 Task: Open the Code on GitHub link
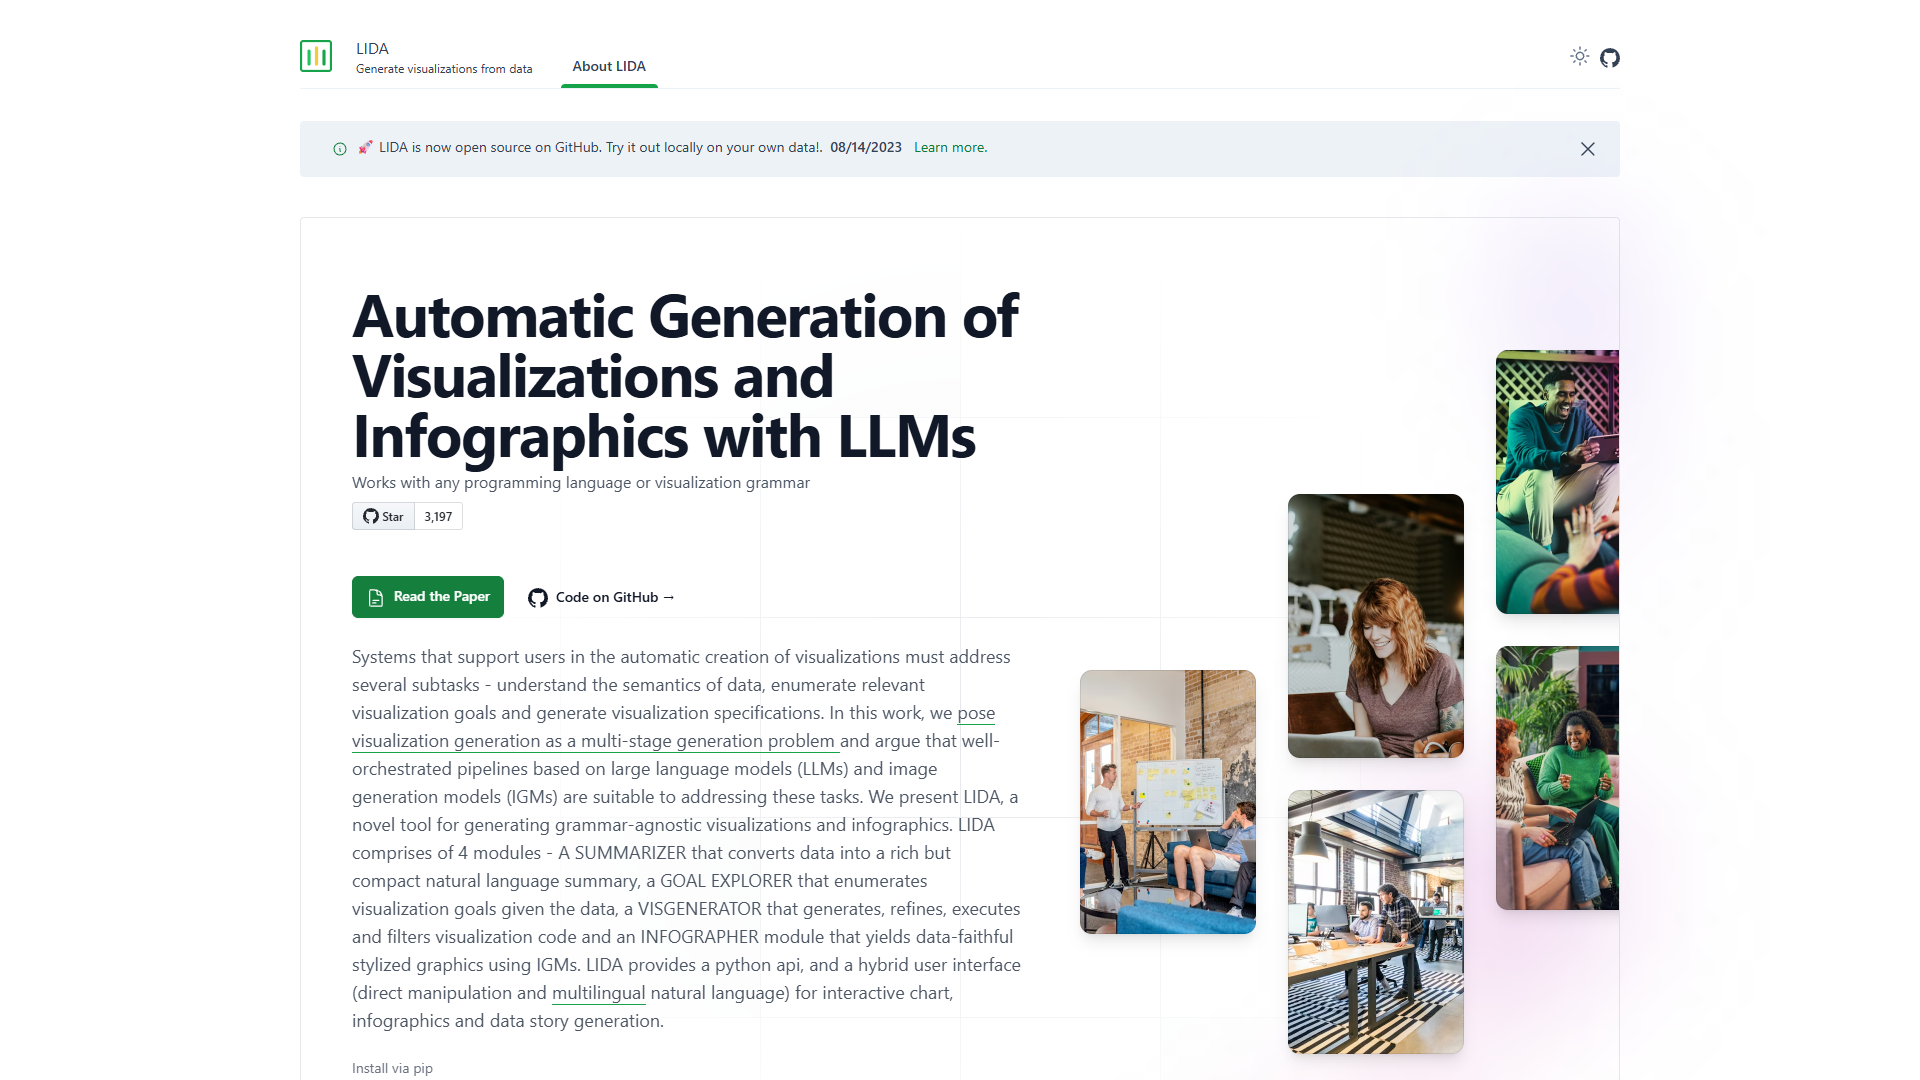pyautogui.click(x=601, y=597)
